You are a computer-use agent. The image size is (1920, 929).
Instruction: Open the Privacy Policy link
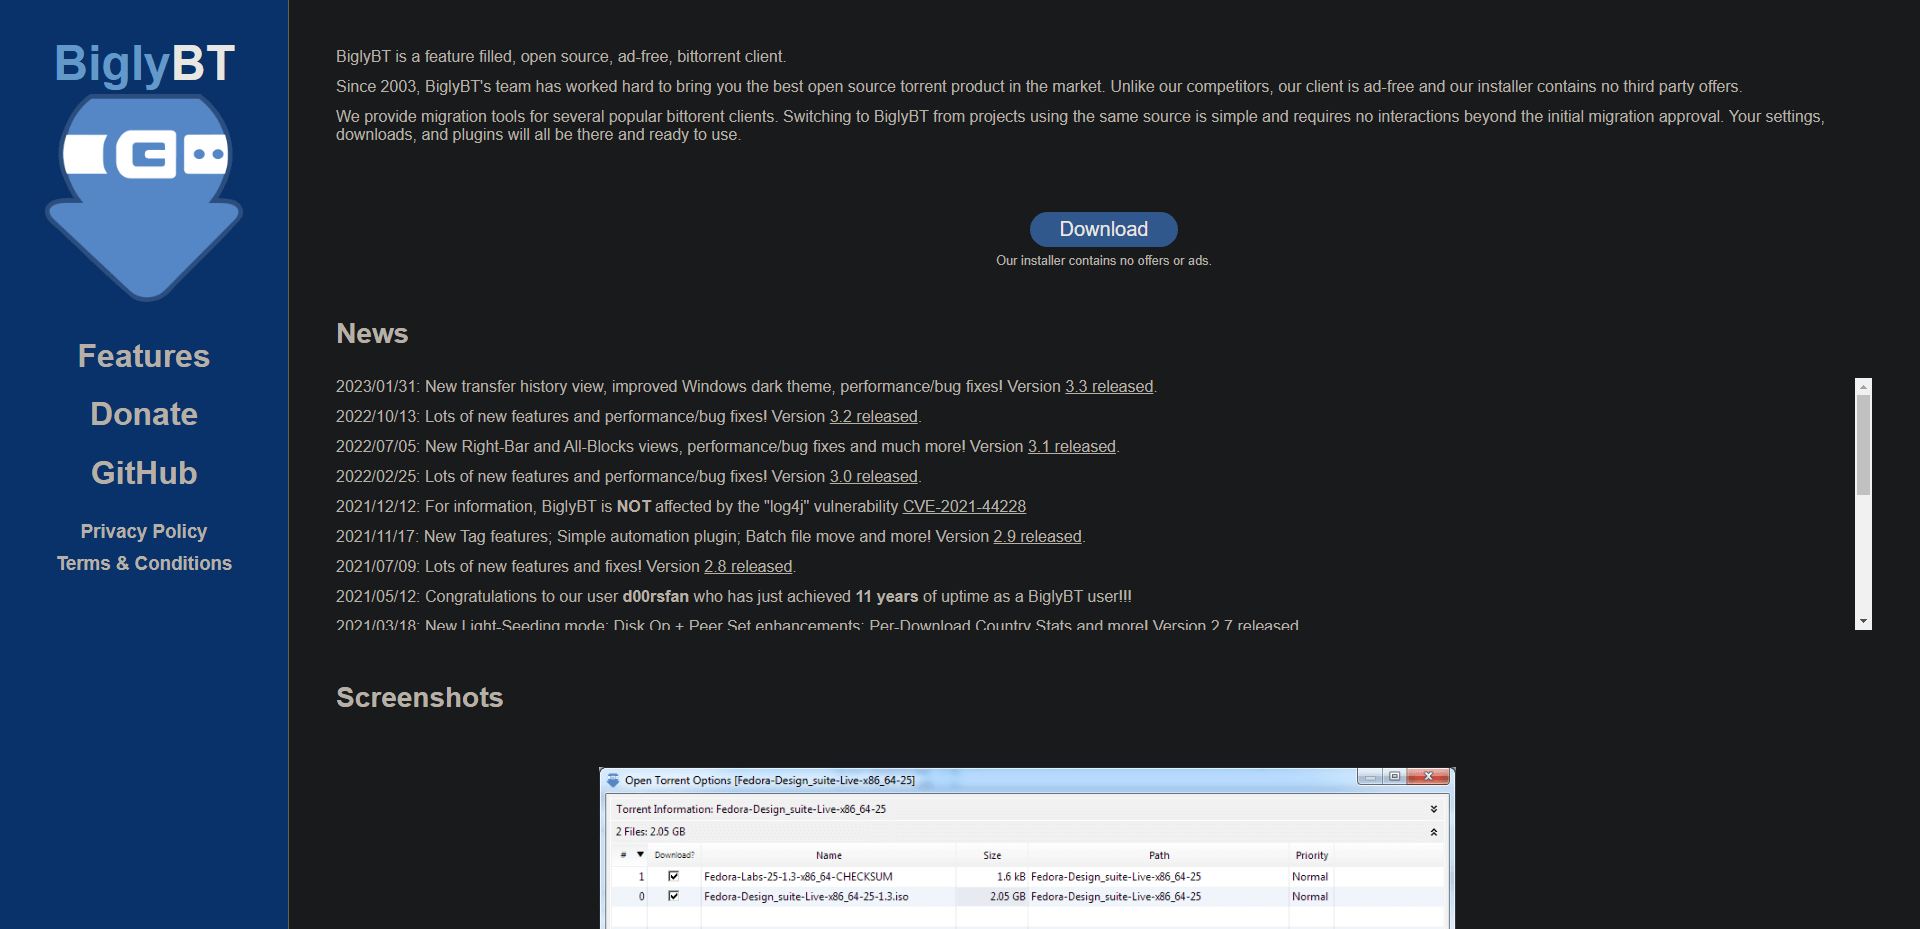point(144,531)
